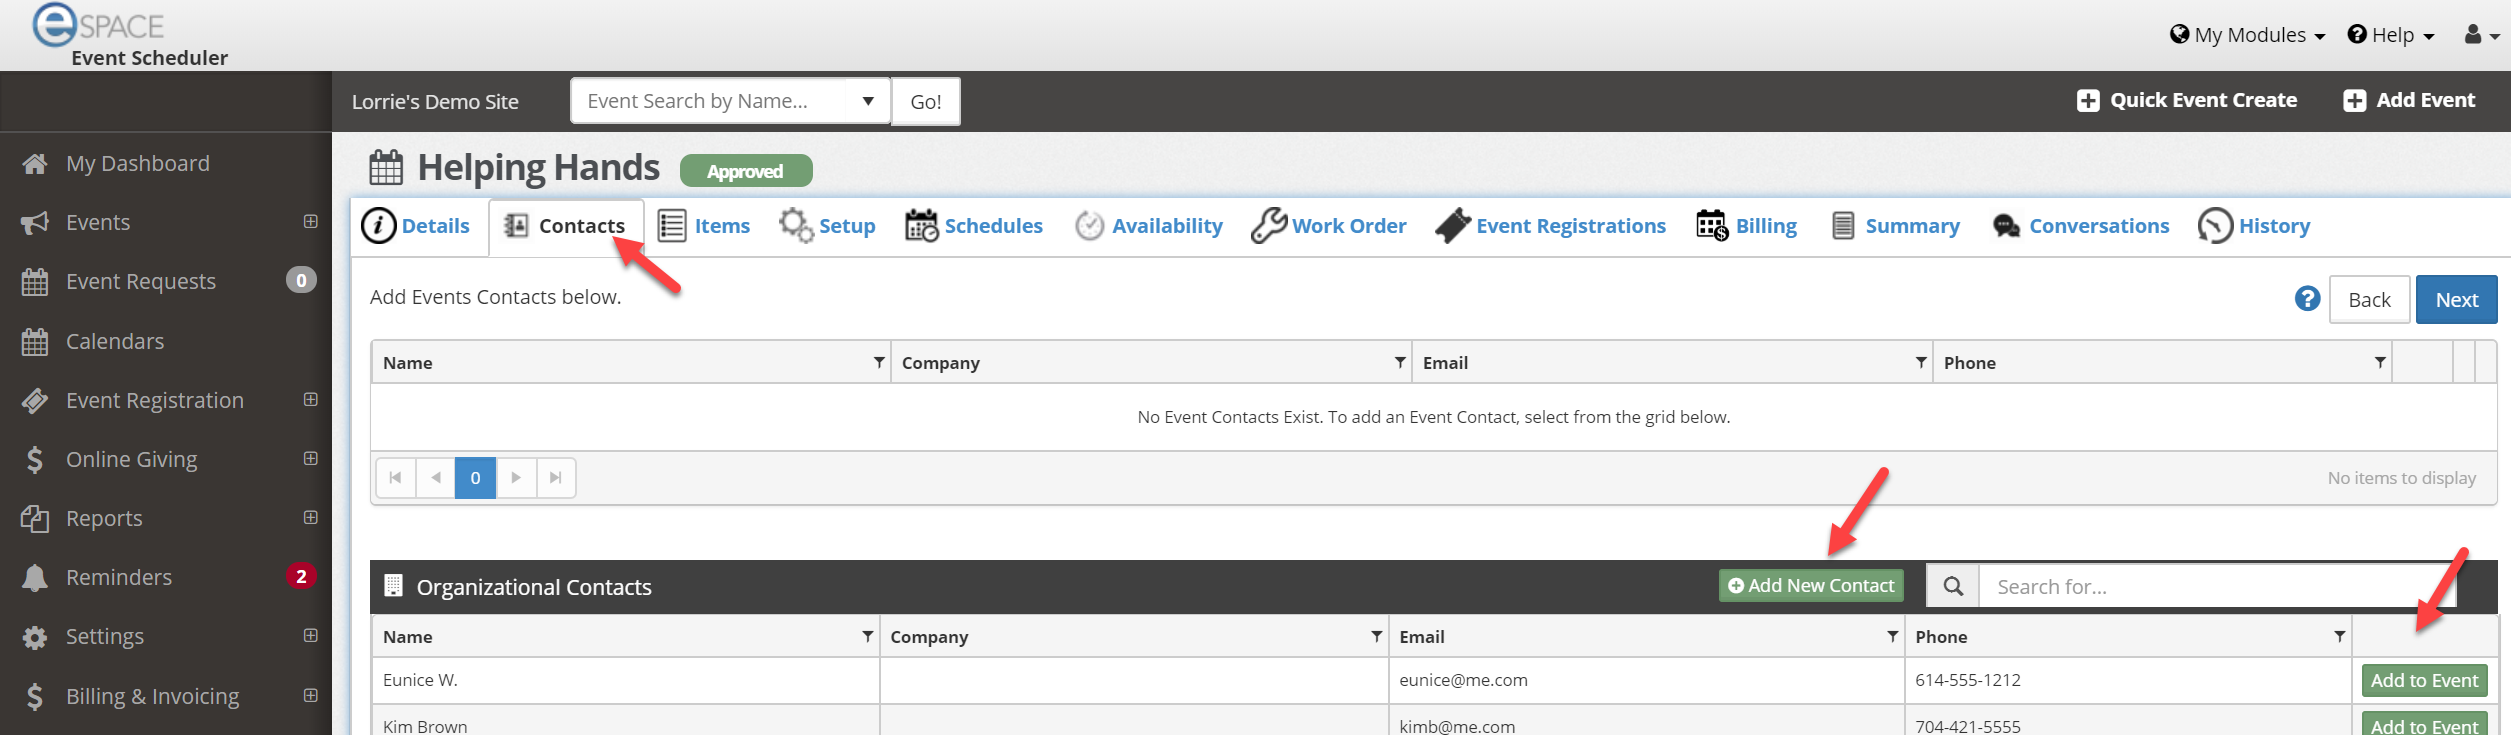Image resolution: width=2511 pixels, height=735 pixels.
Task: Click the Conversations chat bubbles icon
Action: (2006, 226)
